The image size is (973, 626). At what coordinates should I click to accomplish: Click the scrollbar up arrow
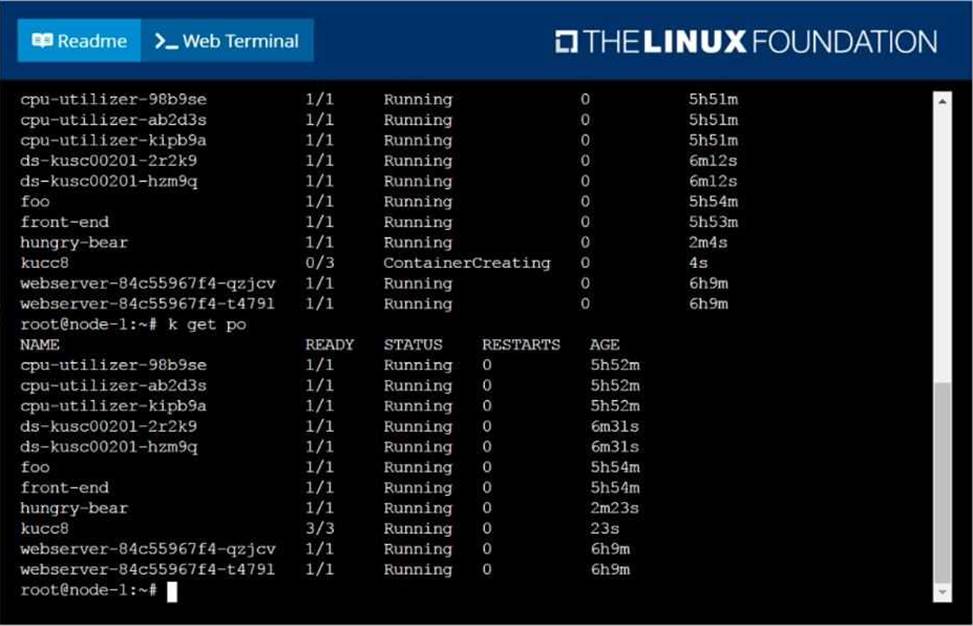pos(941,100)
